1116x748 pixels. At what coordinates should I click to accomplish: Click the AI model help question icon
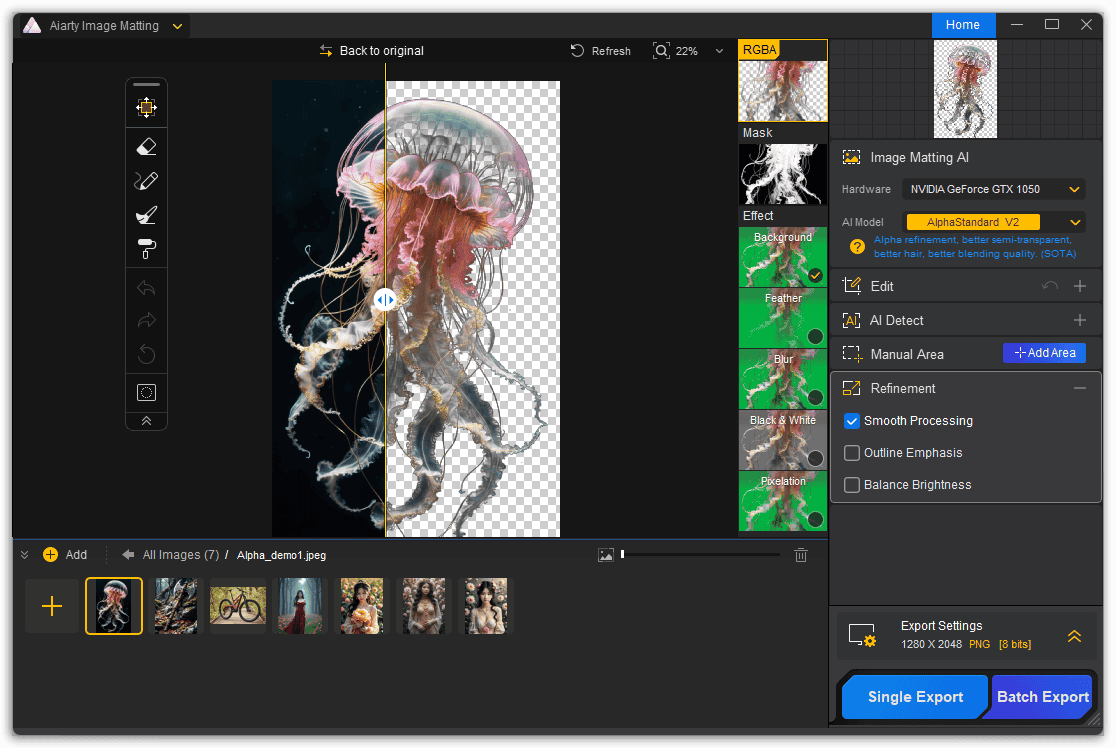pos(858,247)
